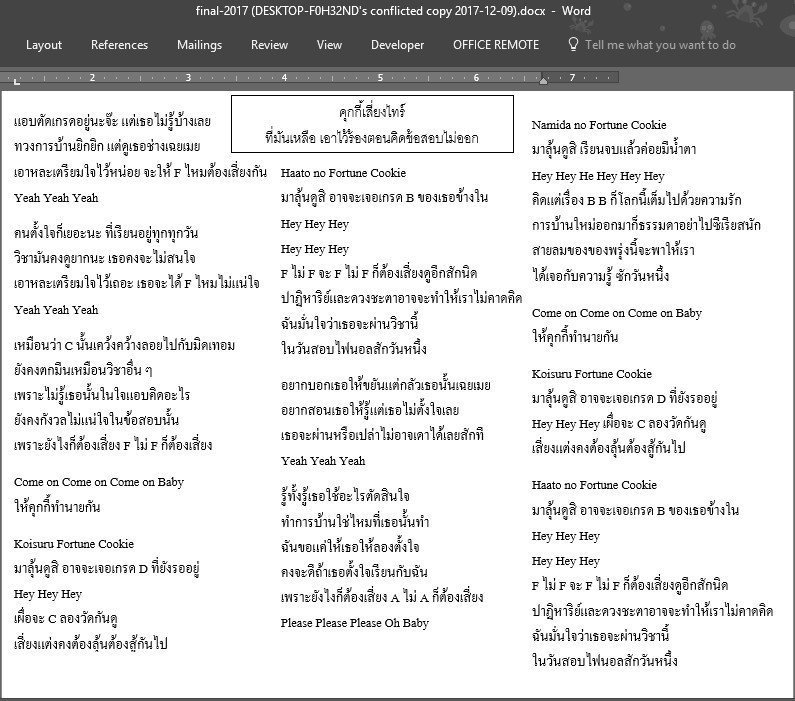Open the OFFICE REMOTE tab
This screenshot has height=701, width=795.
(496, 45)
